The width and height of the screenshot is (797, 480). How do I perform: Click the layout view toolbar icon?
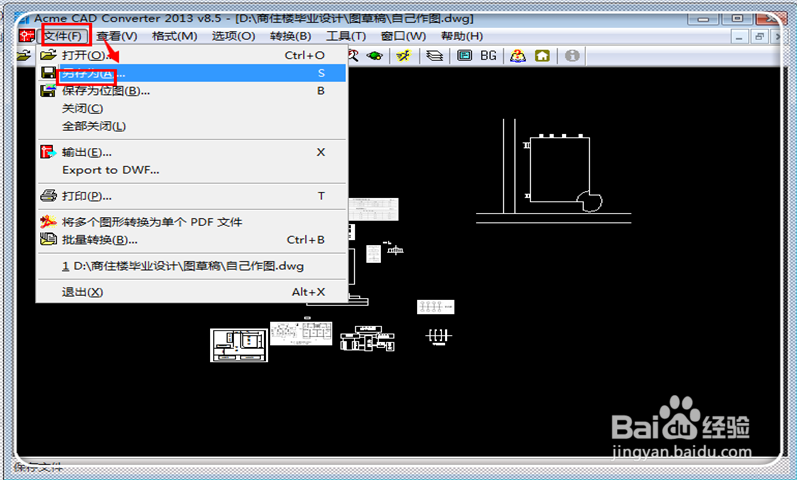click(465, 55)
